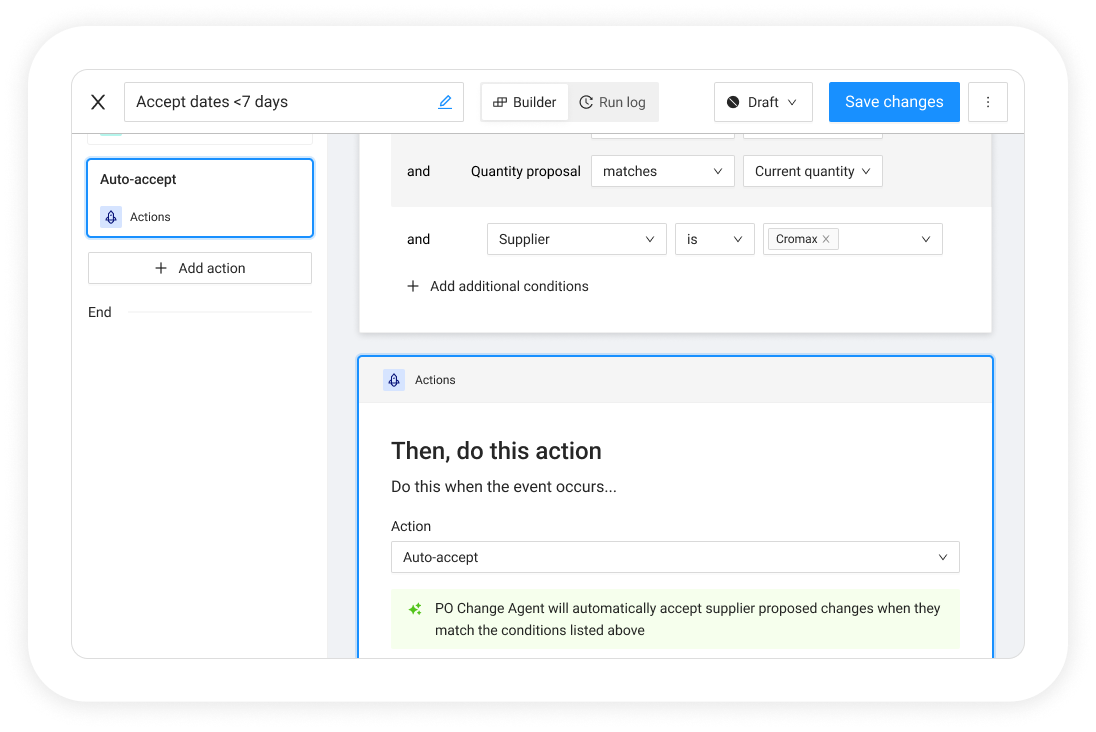Open the three-dot more options menu

[988, 102]
